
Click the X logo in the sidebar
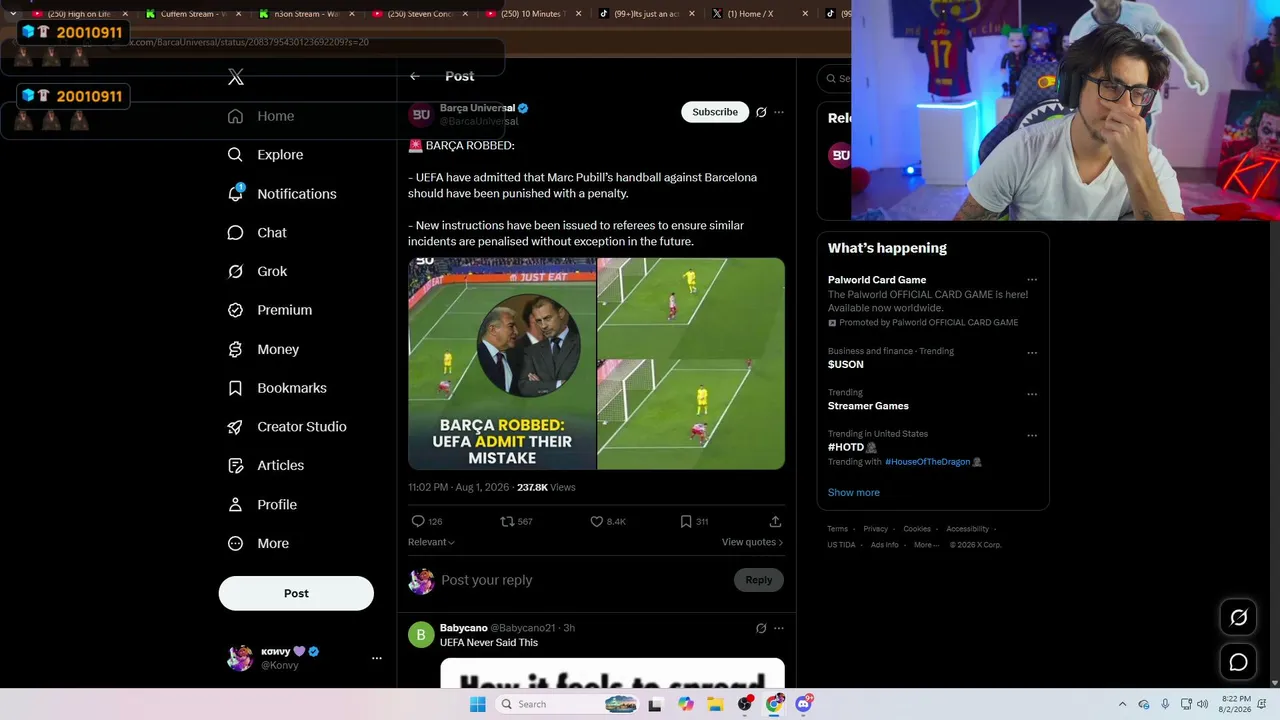(x=236, y=77)
